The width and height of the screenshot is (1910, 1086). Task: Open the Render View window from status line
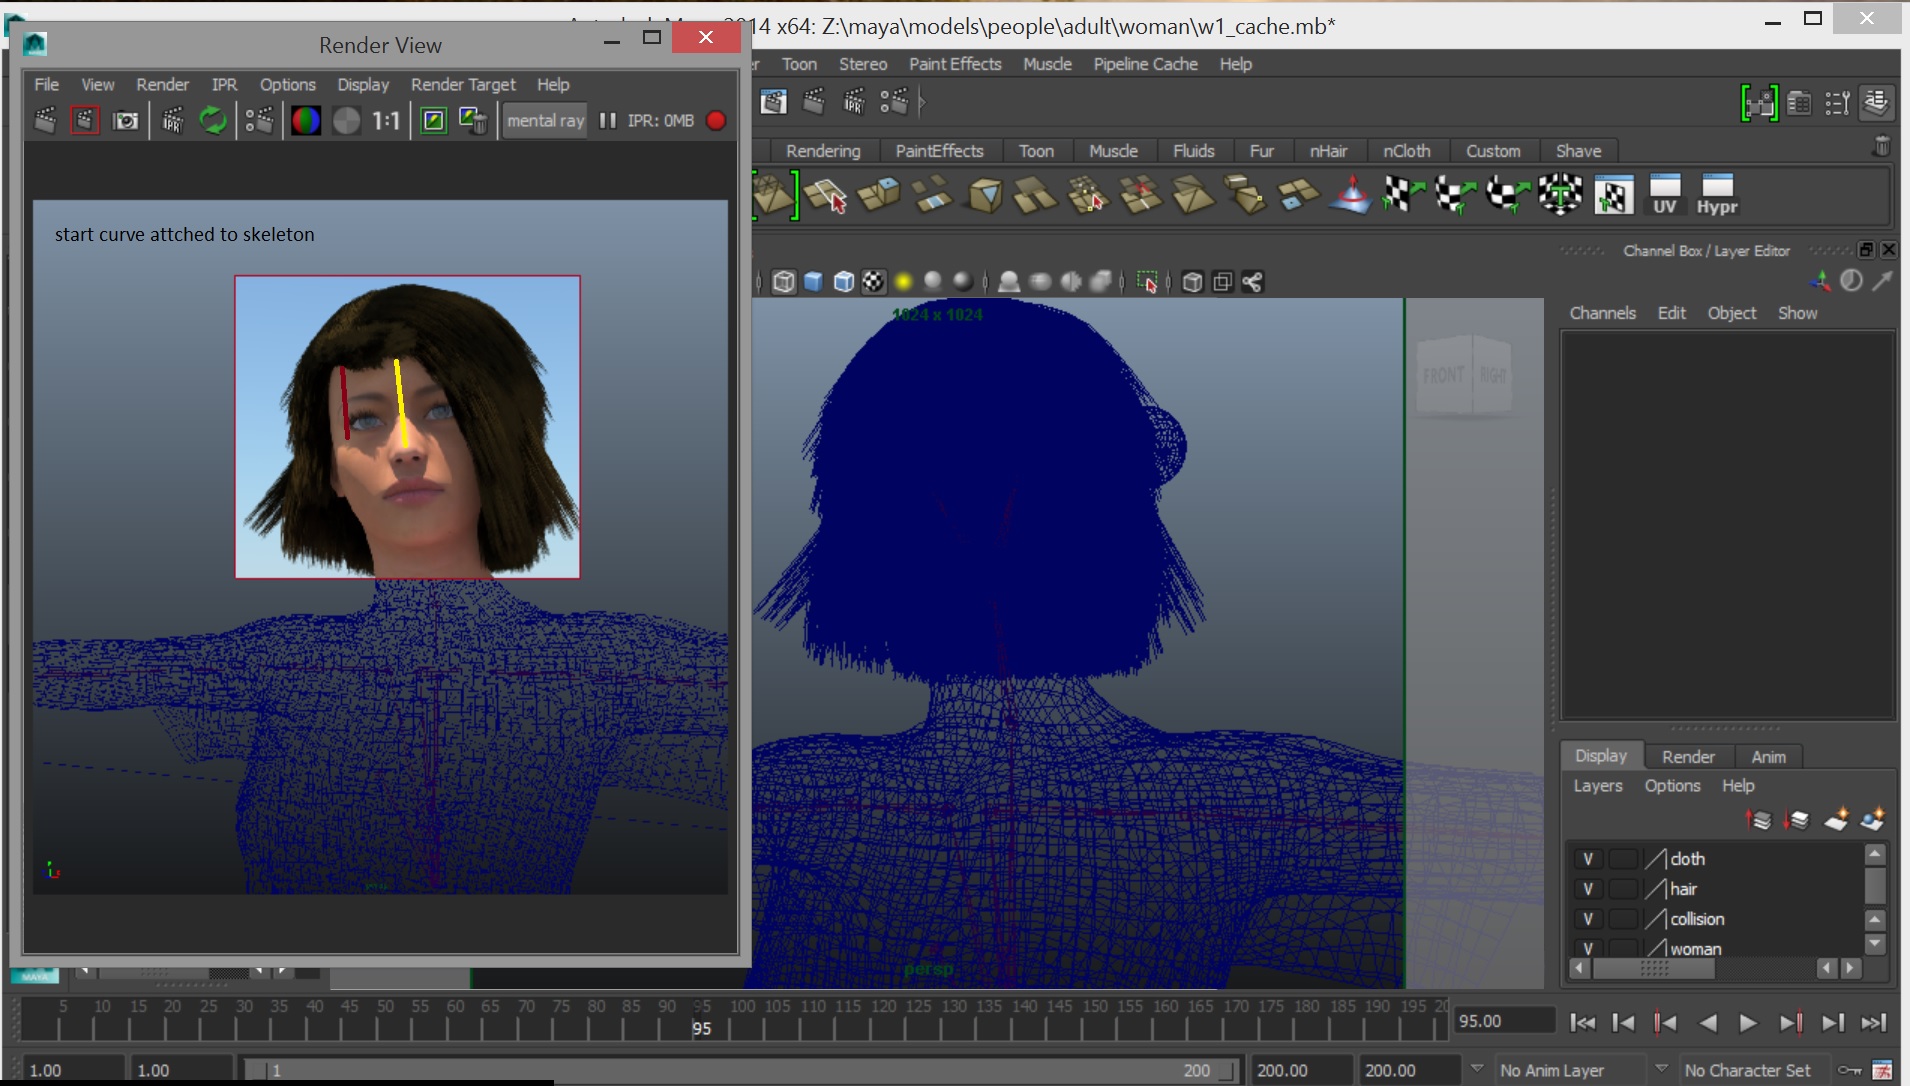[x=774, y=102]
